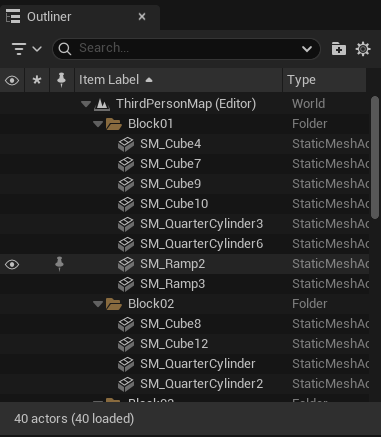Click the StaticMeshActor type of SM_Cube4

330,144
